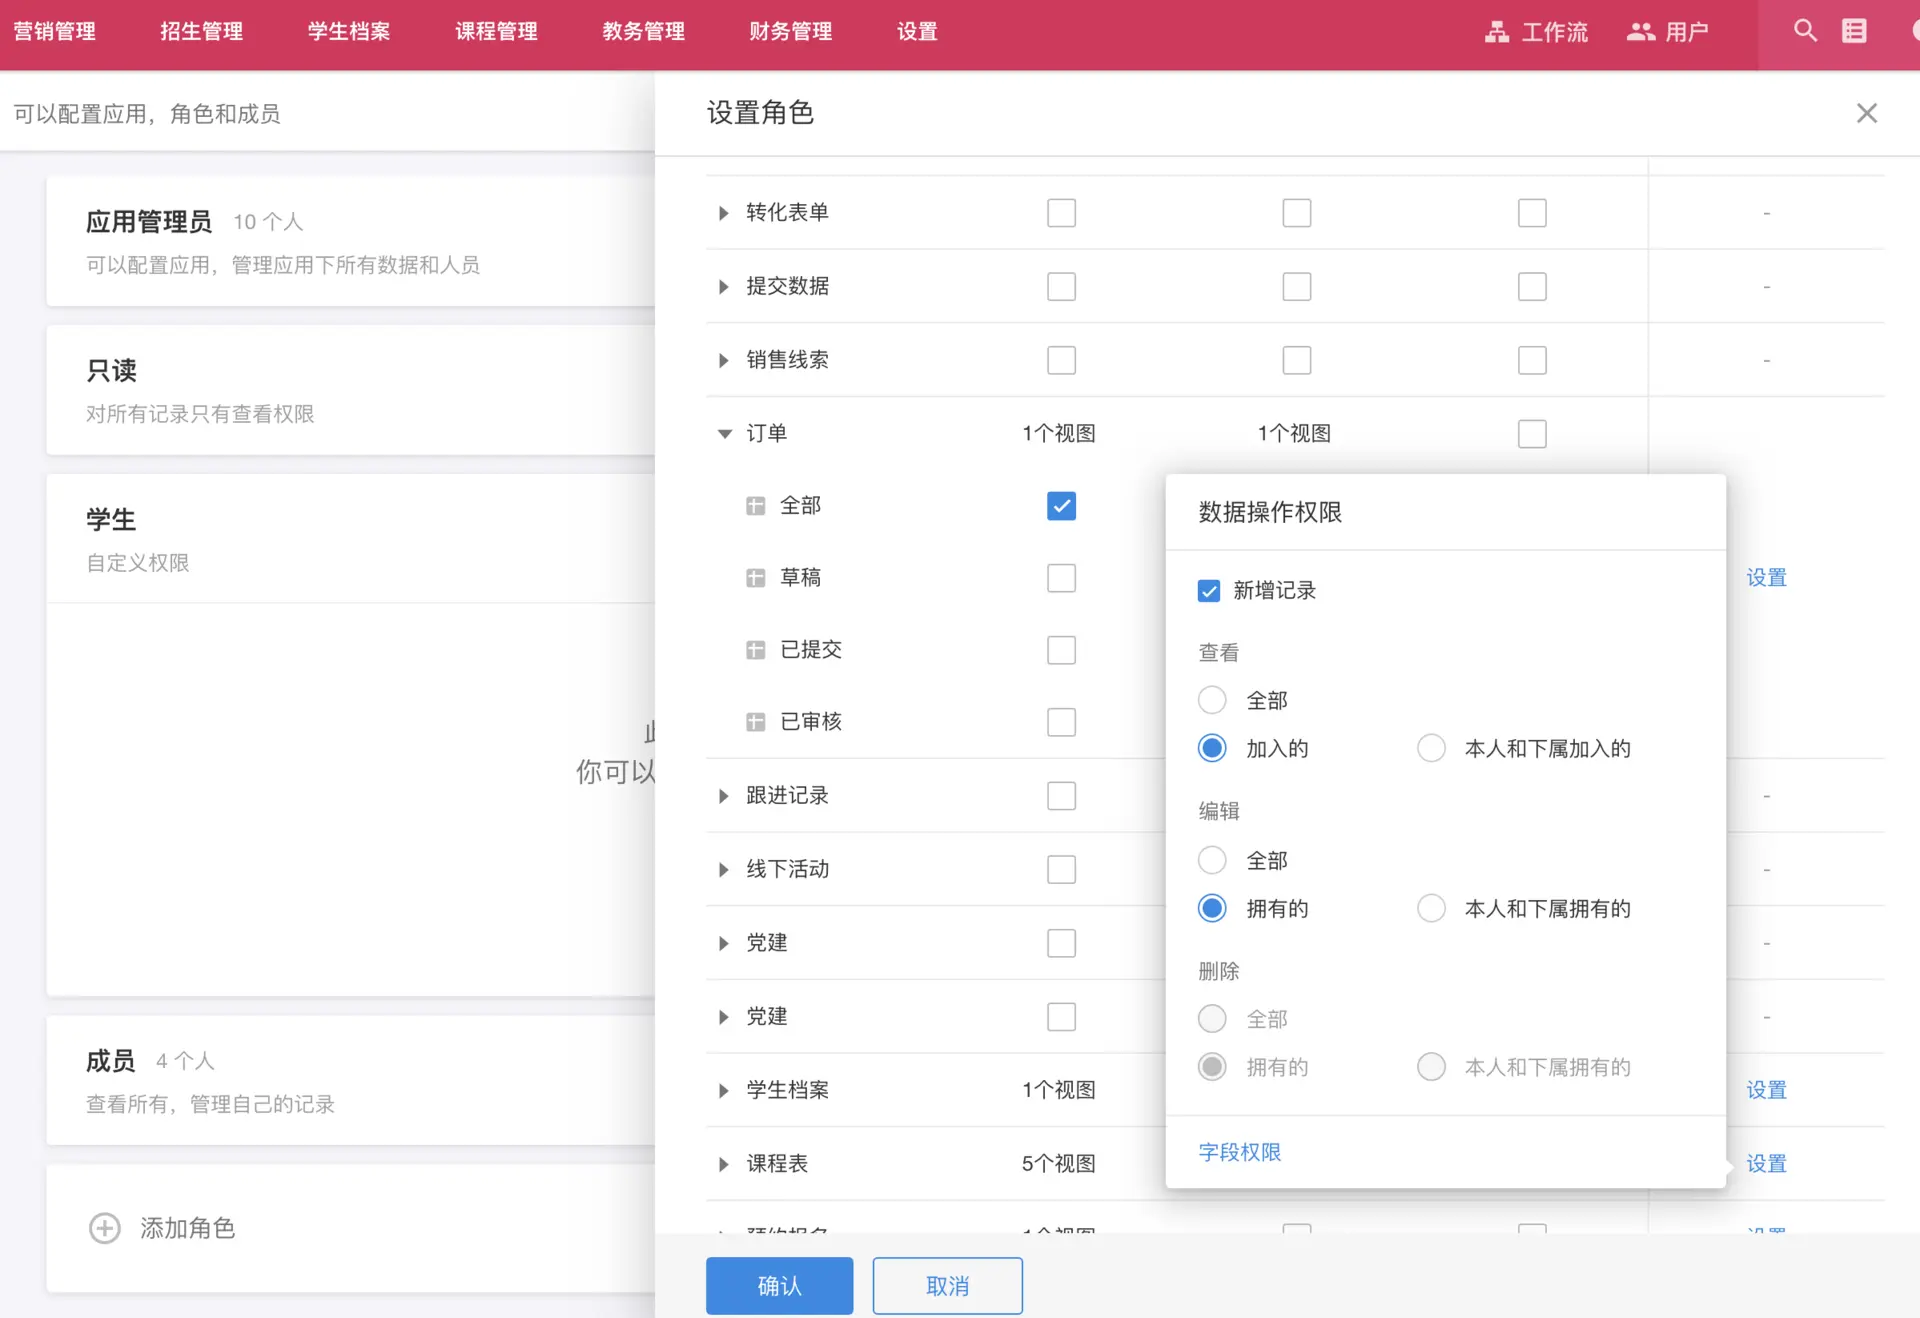Click the users icon beside 用户
The image size is (1920, 1318).
(x=1640, y=32)
